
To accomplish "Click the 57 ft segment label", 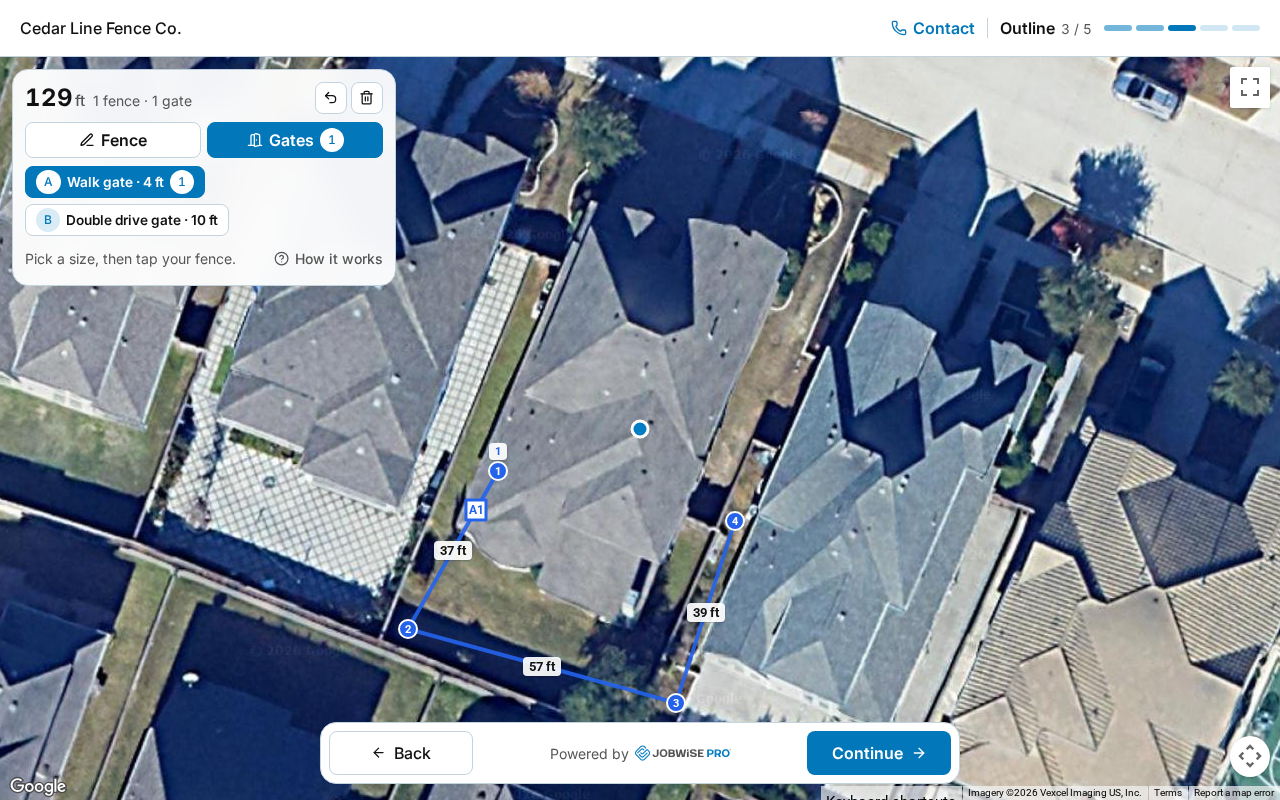I will (x=542, y=666).
